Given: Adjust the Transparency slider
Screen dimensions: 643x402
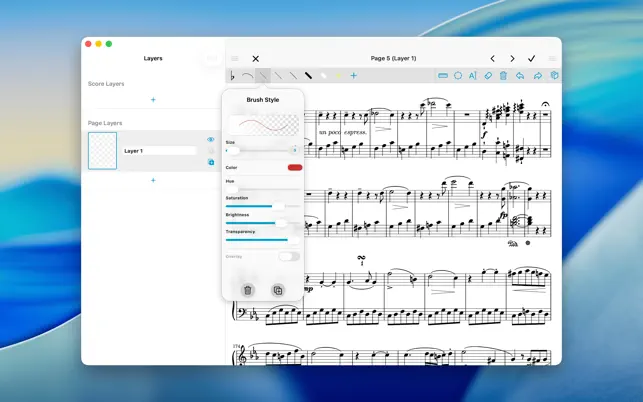Looking at the screenshot, I should point(263,240).
